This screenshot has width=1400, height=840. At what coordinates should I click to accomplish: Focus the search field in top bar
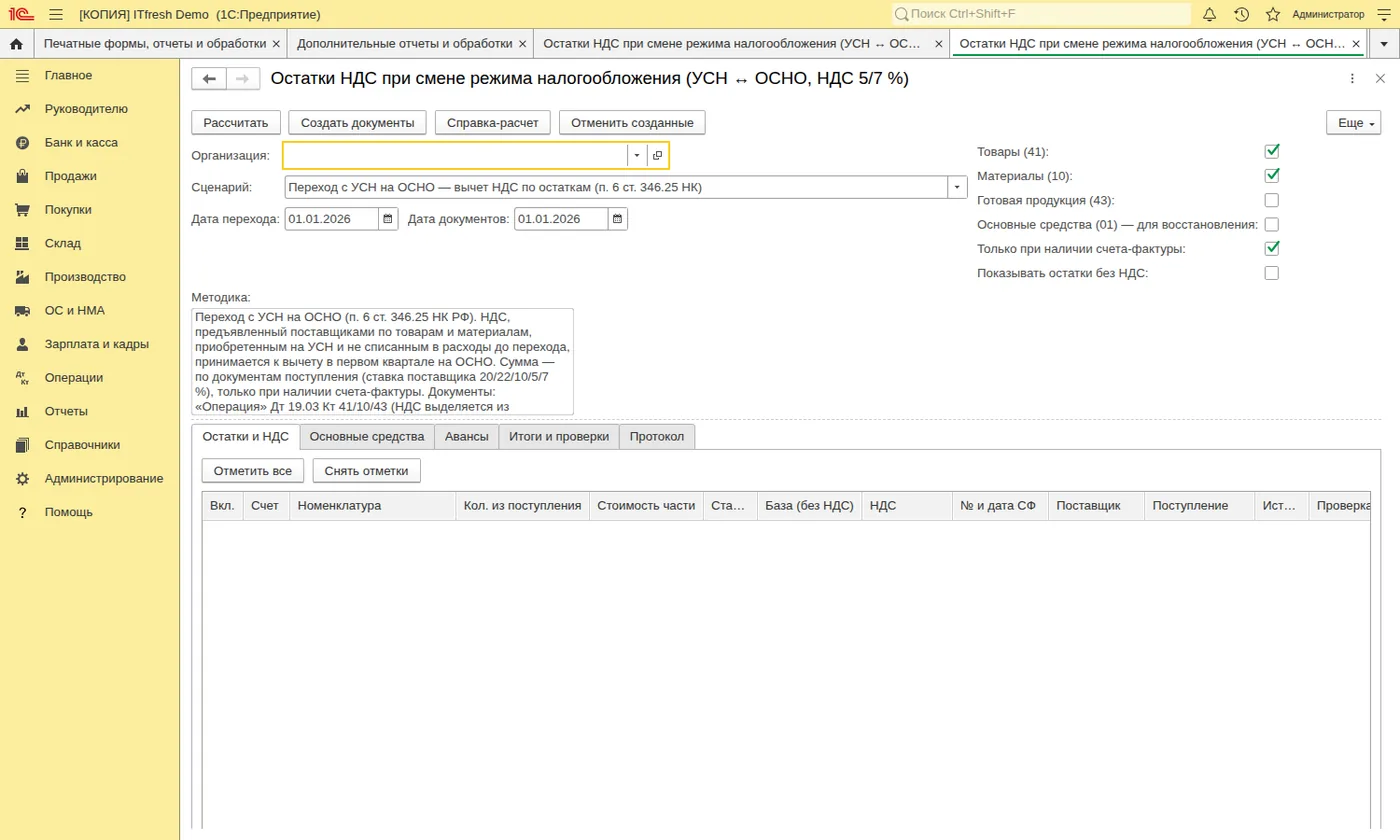coord(1041,14)
